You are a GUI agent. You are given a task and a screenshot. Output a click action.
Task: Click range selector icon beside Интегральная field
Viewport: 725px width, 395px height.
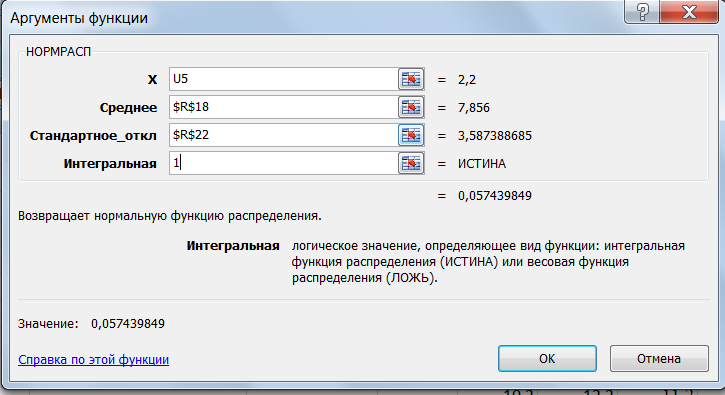click(411, 163)
